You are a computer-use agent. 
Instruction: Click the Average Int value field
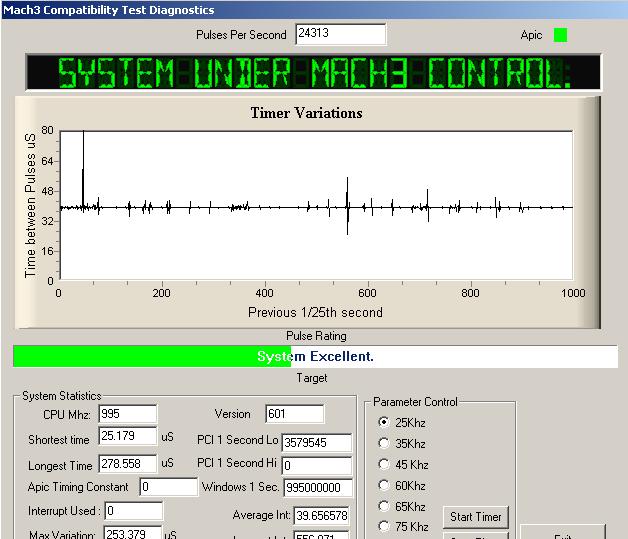pyautogui.click(x=320, y=515)
